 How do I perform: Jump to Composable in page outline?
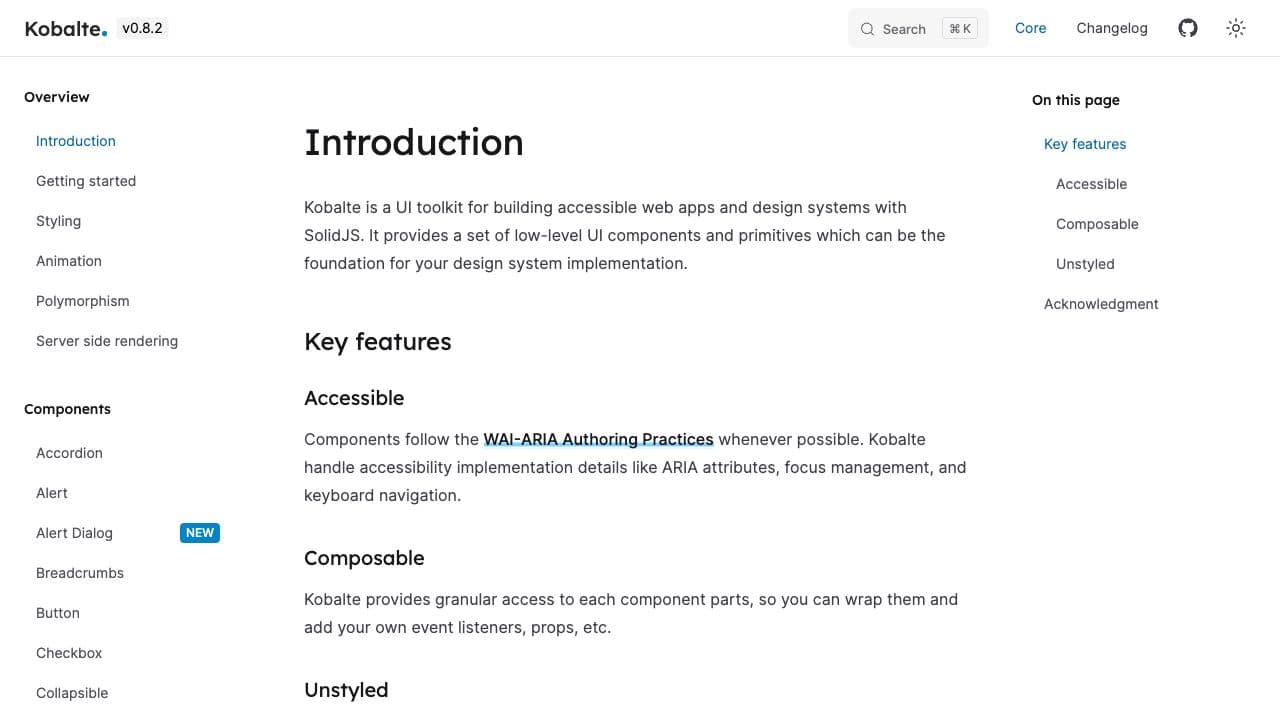point(1096,224)
